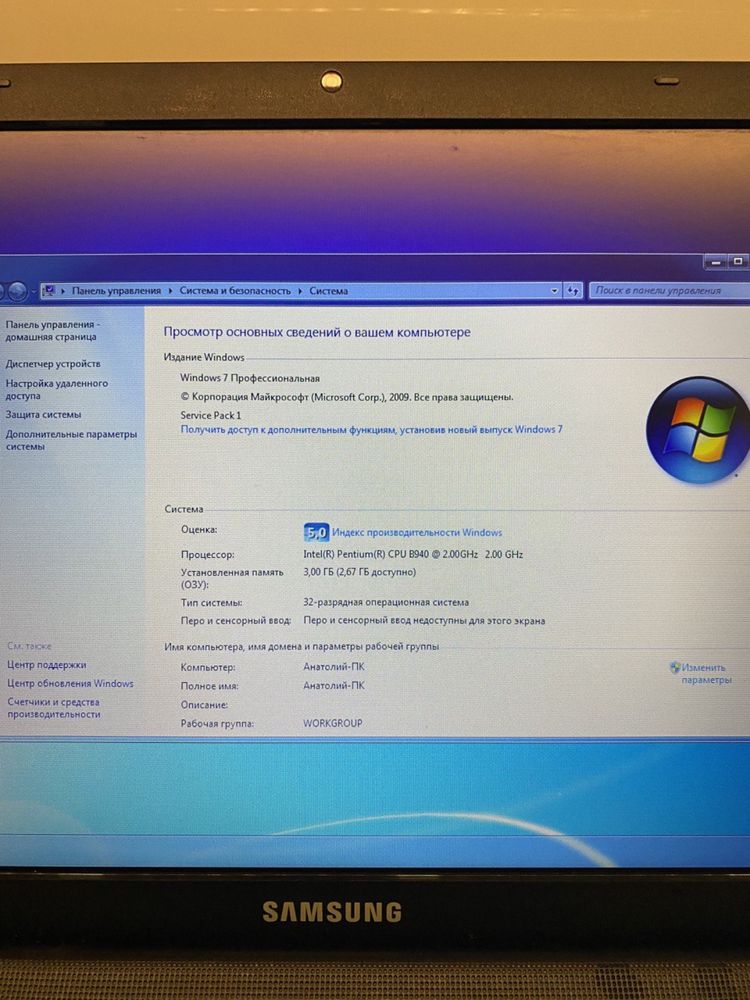750x1000 pixels.
Task: Open 'Центр поддержки' link
Action: coord(47,665)
